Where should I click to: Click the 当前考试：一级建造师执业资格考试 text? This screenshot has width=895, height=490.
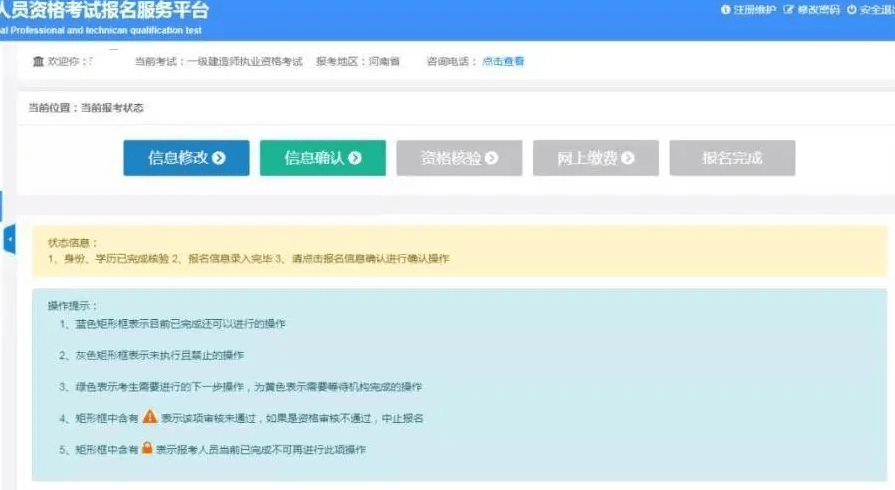219,61
